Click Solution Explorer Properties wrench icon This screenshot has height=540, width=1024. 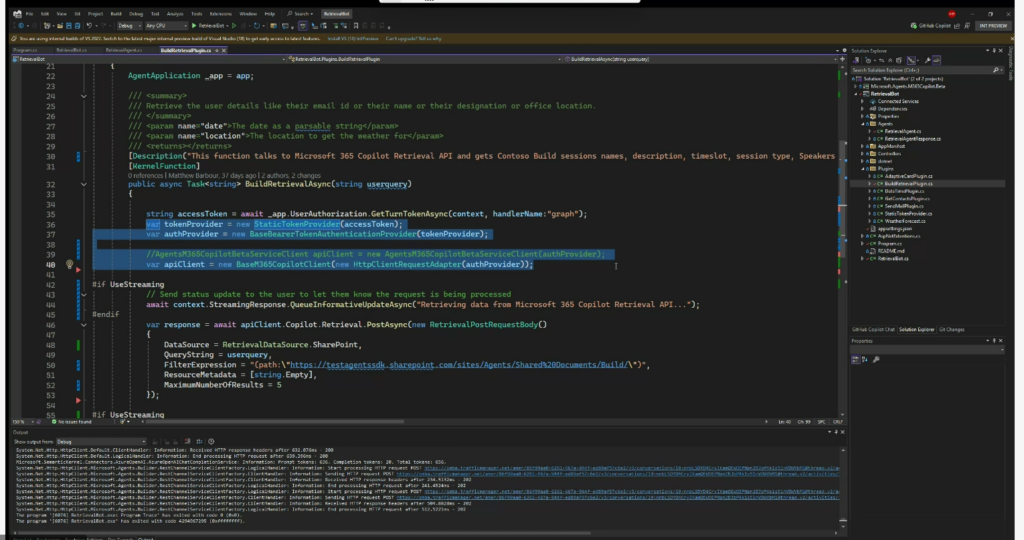click(927, 60)
